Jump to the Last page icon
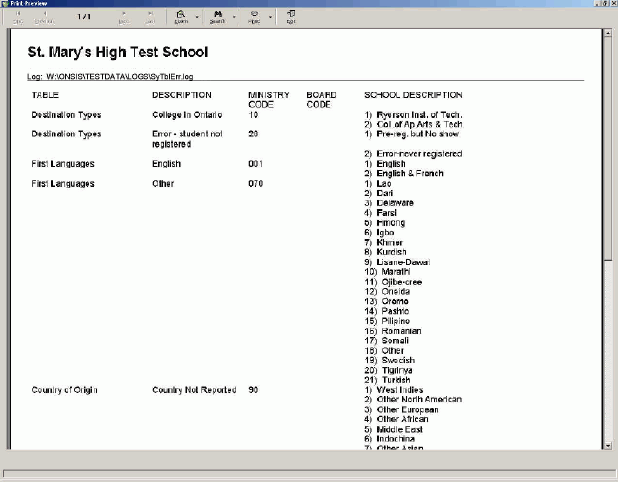618x482 pixels. [150, 17]
